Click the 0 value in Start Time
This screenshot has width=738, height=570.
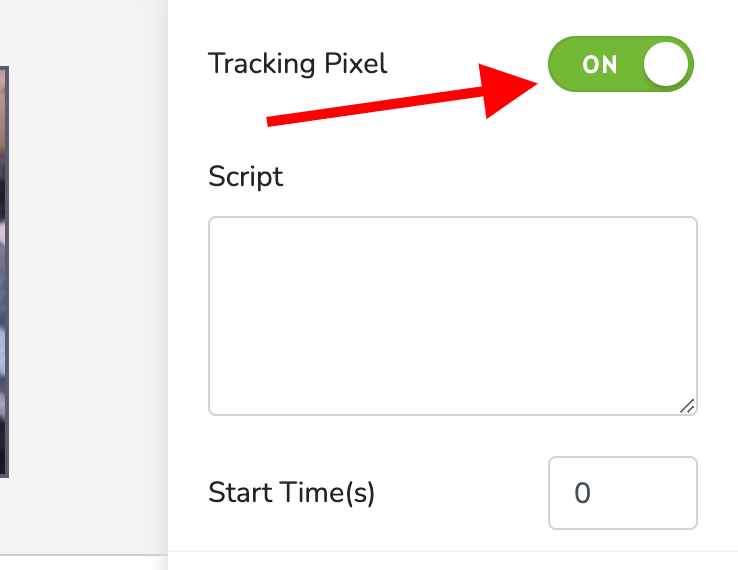(582, 493)
